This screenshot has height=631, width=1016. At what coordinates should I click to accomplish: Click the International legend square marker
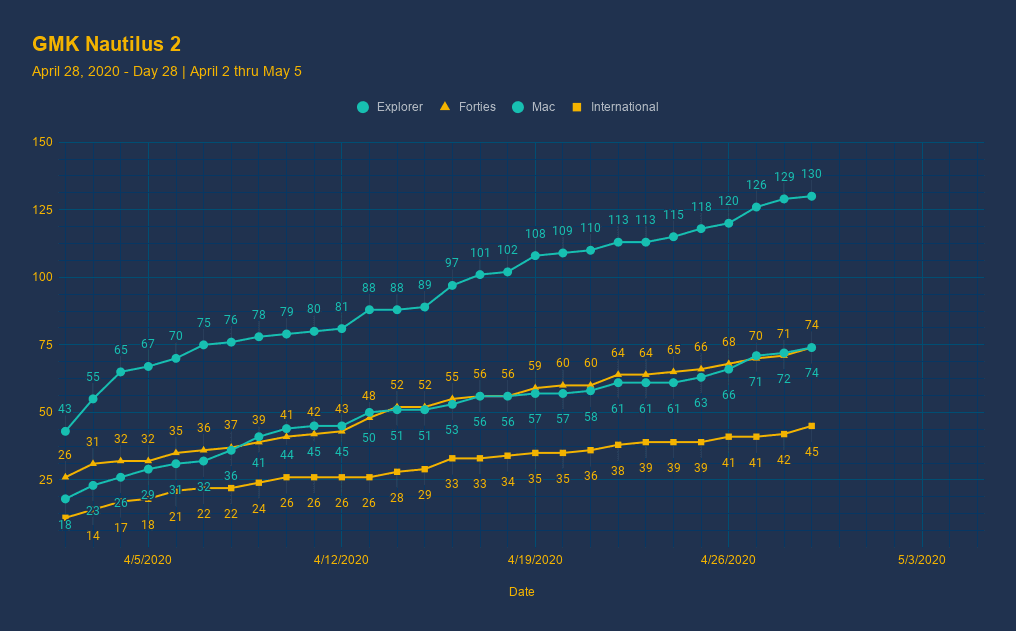(x=577, y=107)
